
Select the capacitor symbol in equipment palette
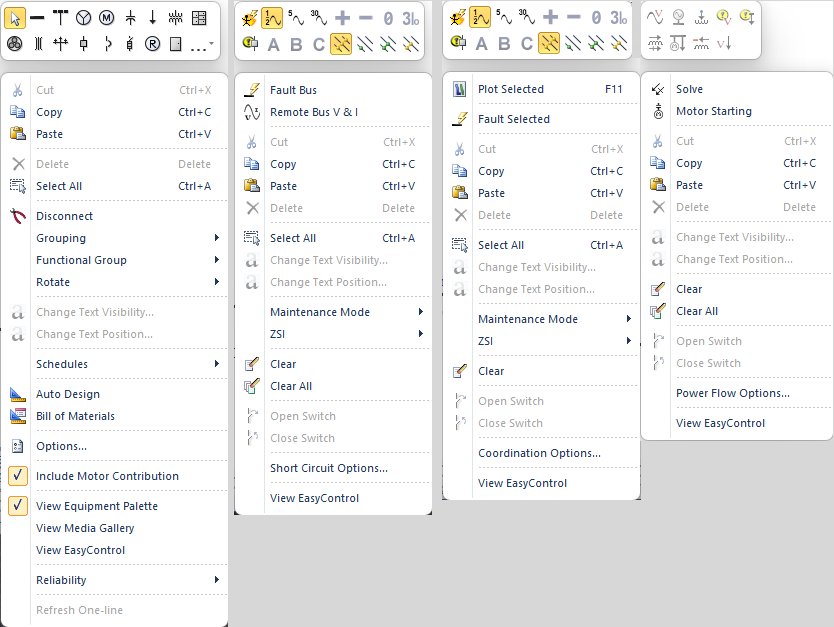pyautogui.click(x=130, y=18)
